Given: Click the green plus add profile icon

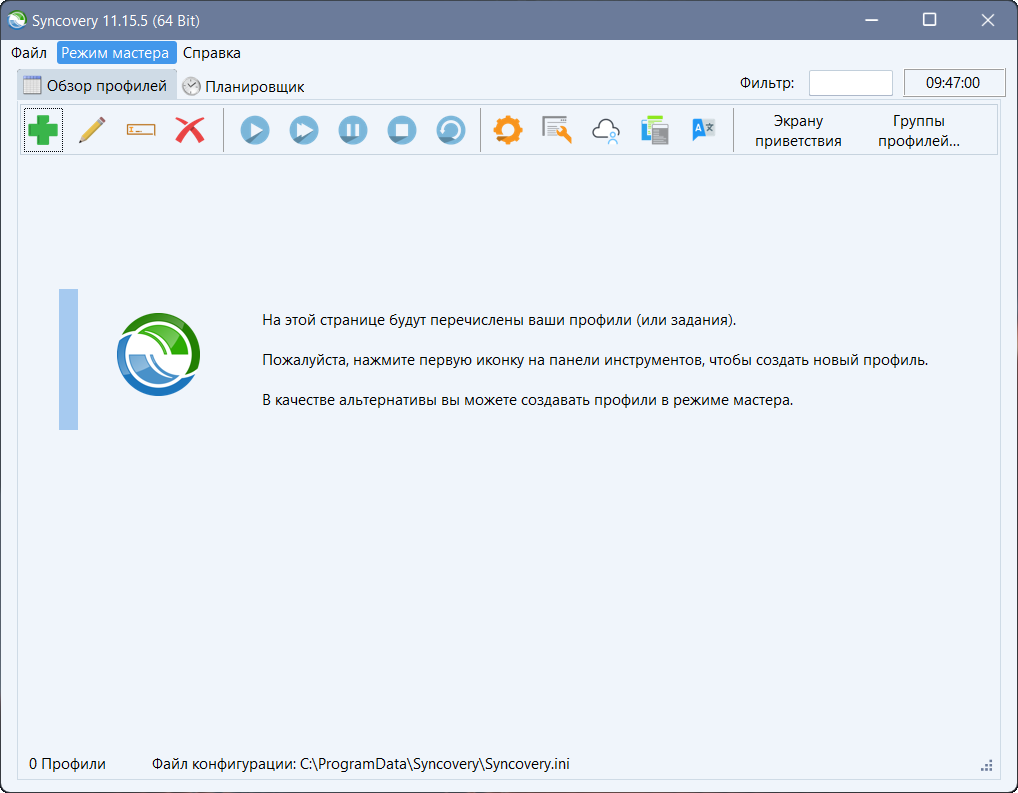Looking at the screenshot, I should (x=43, y=130).
